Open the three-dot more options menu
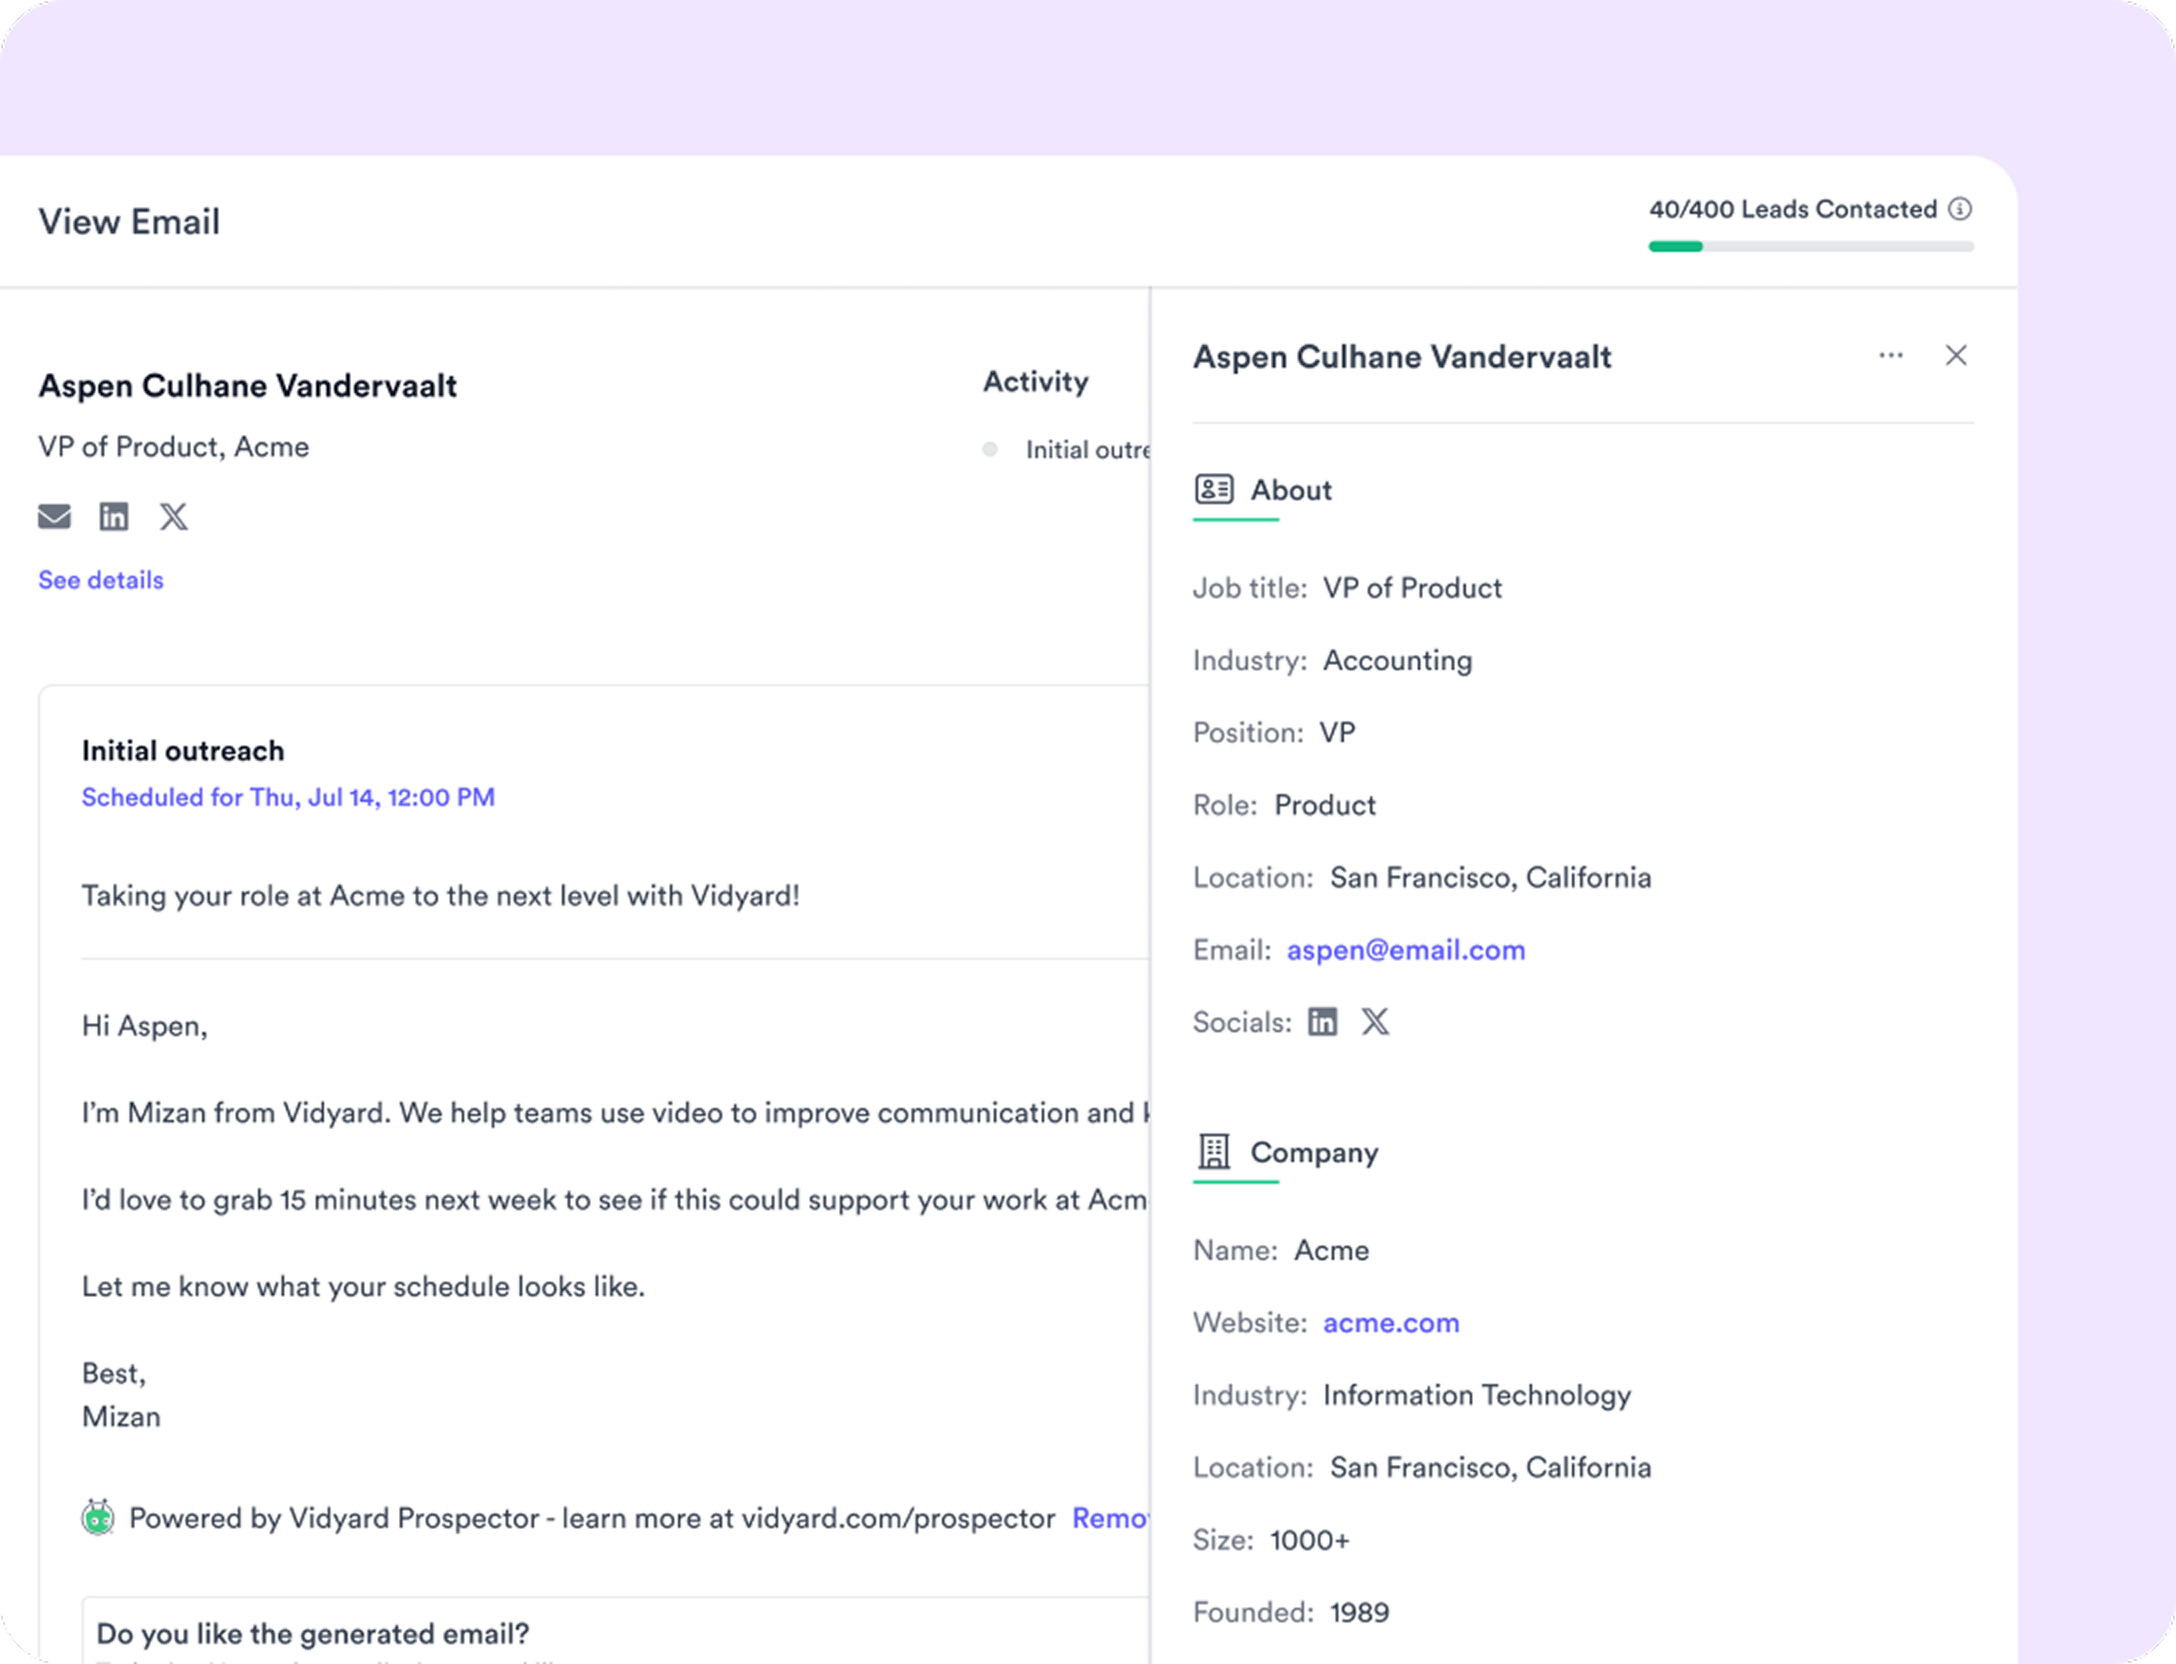The height and width of the screenshot is (1664, 2176). pyautogui.click(x=1890, y=355)
